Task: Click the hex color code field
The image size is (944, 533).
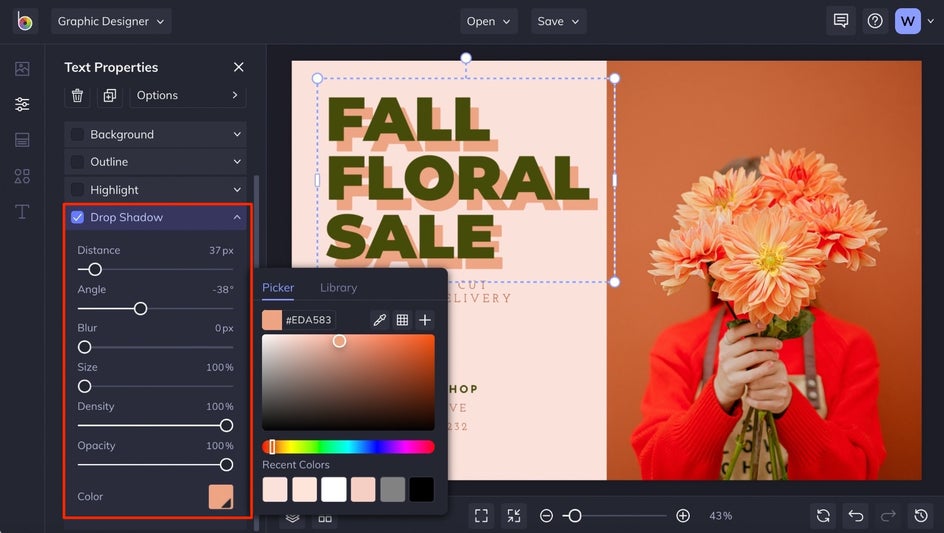Action: (x=309, y=320)
